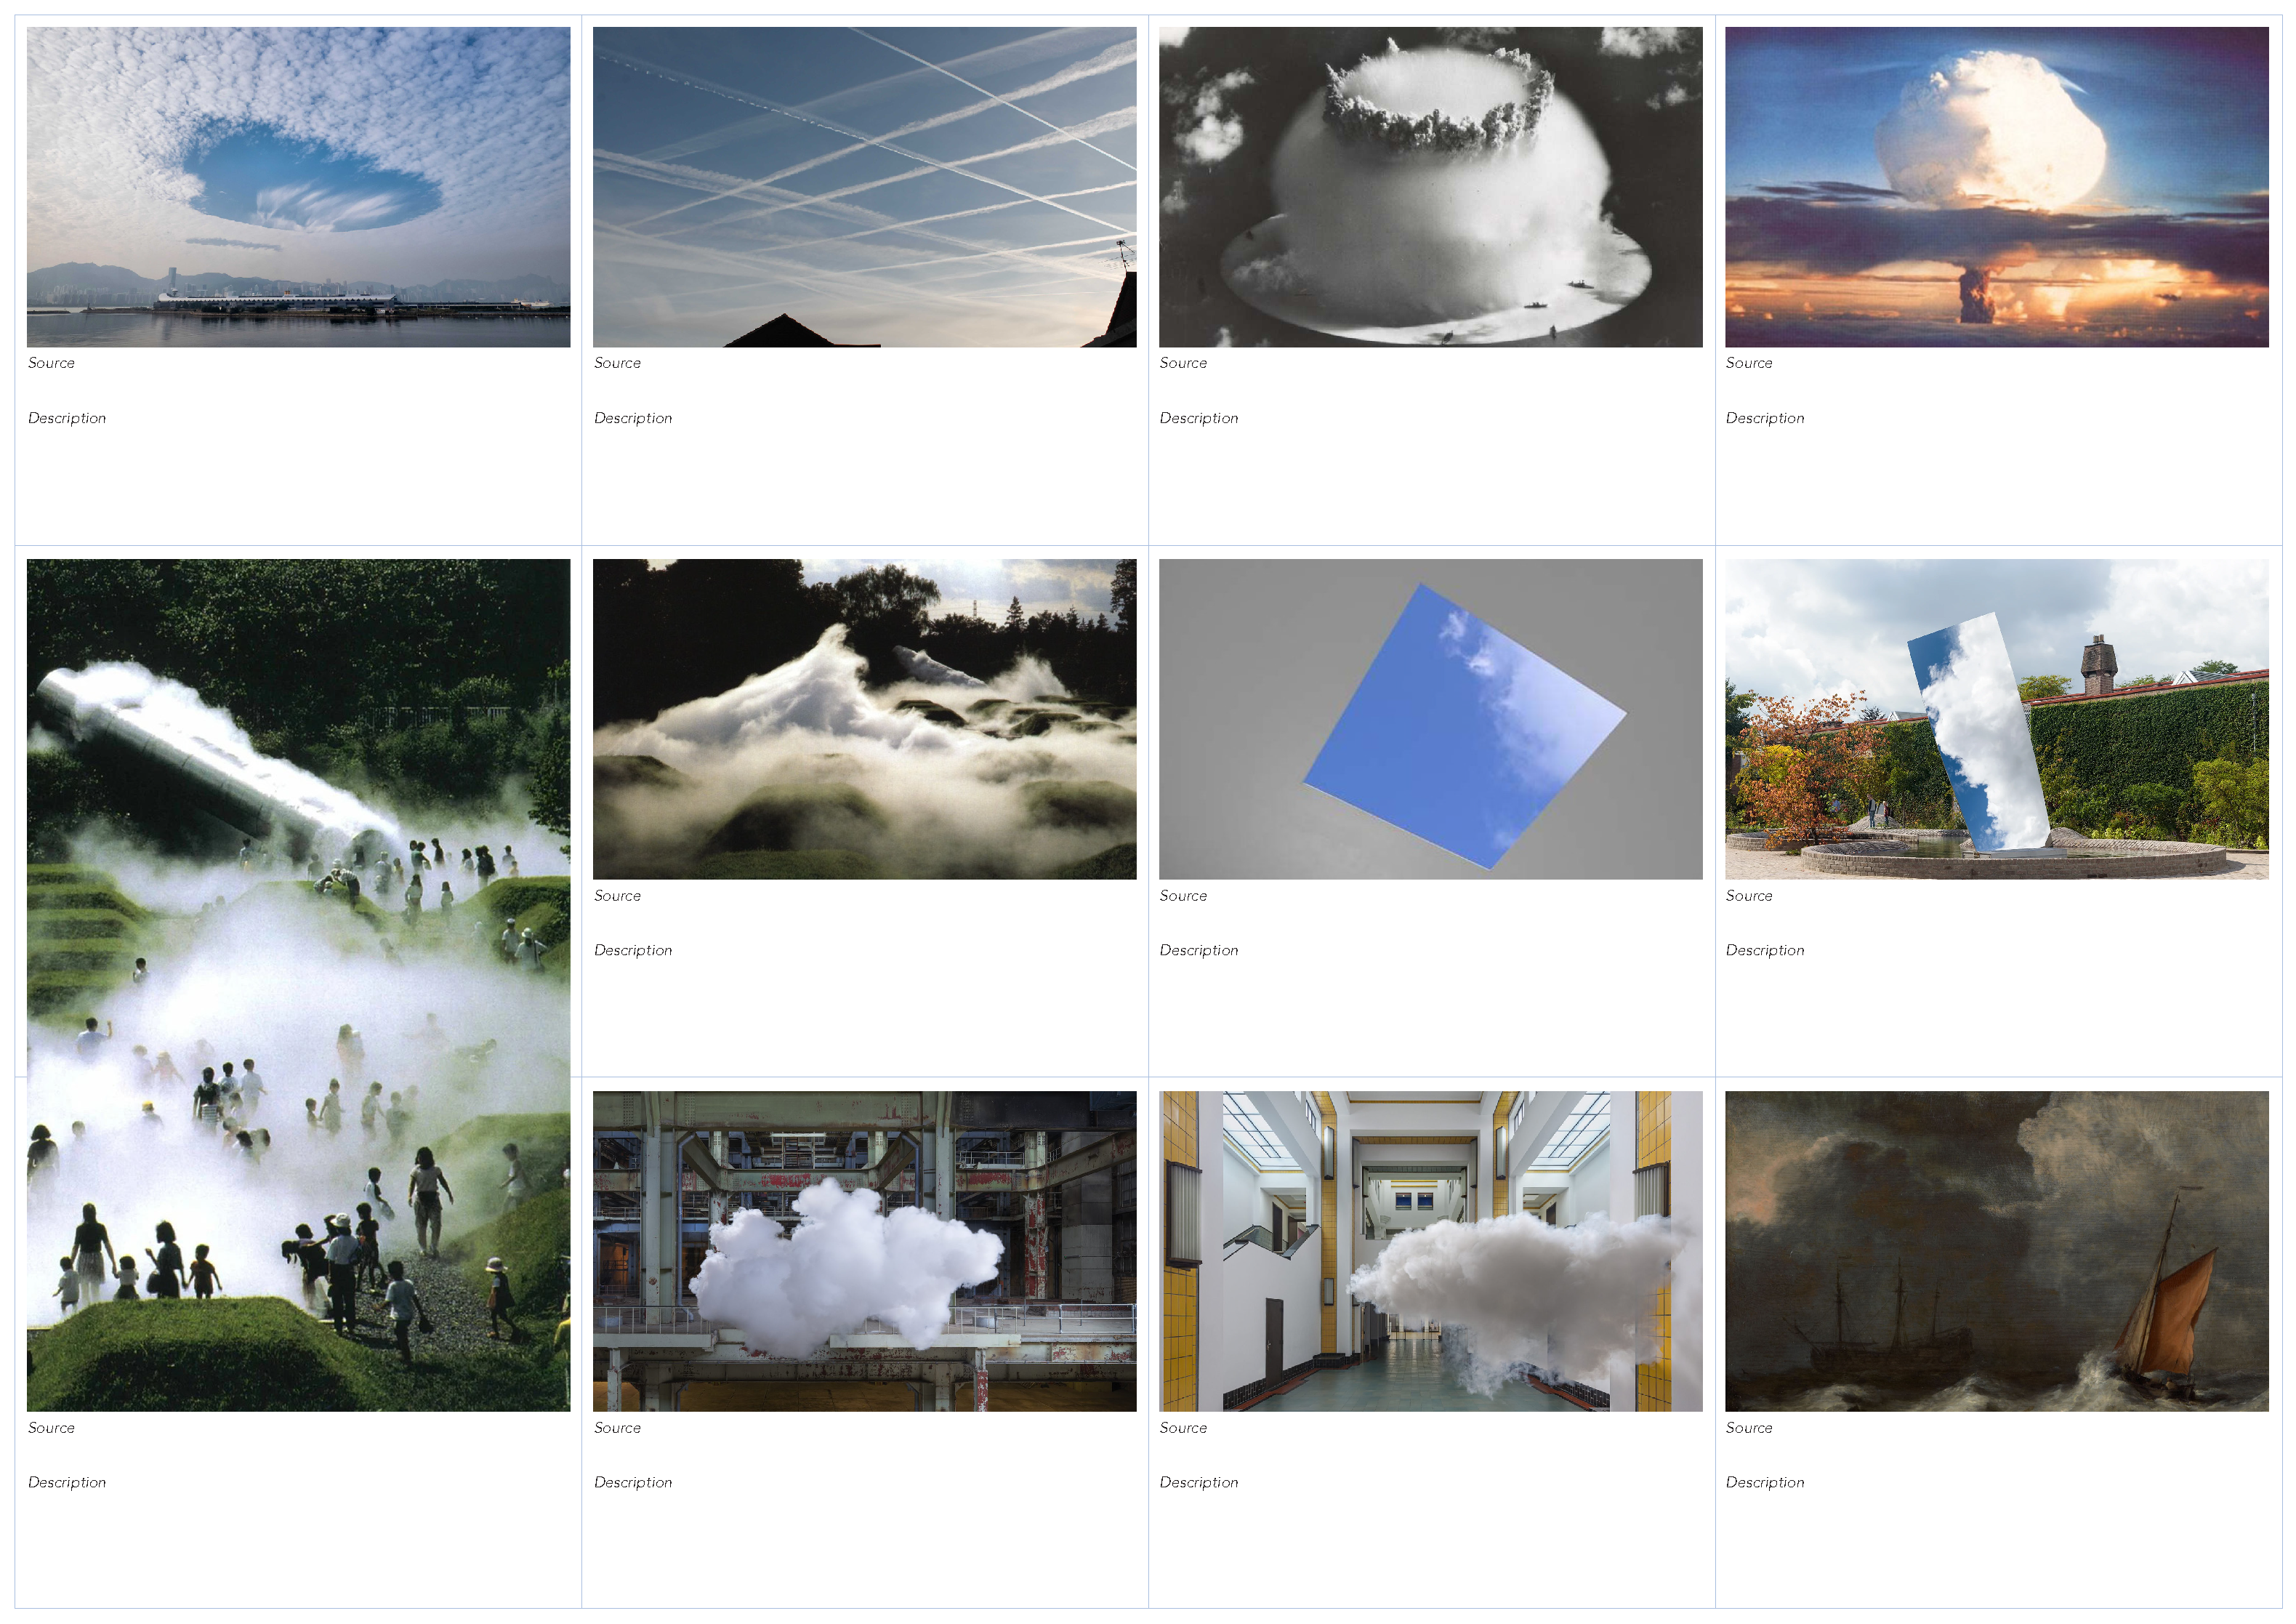The image size is (2296, 1624).
Task: Click the fallstreak hole cloud photo
Action: pyautogui.click(x=298, y=187)
